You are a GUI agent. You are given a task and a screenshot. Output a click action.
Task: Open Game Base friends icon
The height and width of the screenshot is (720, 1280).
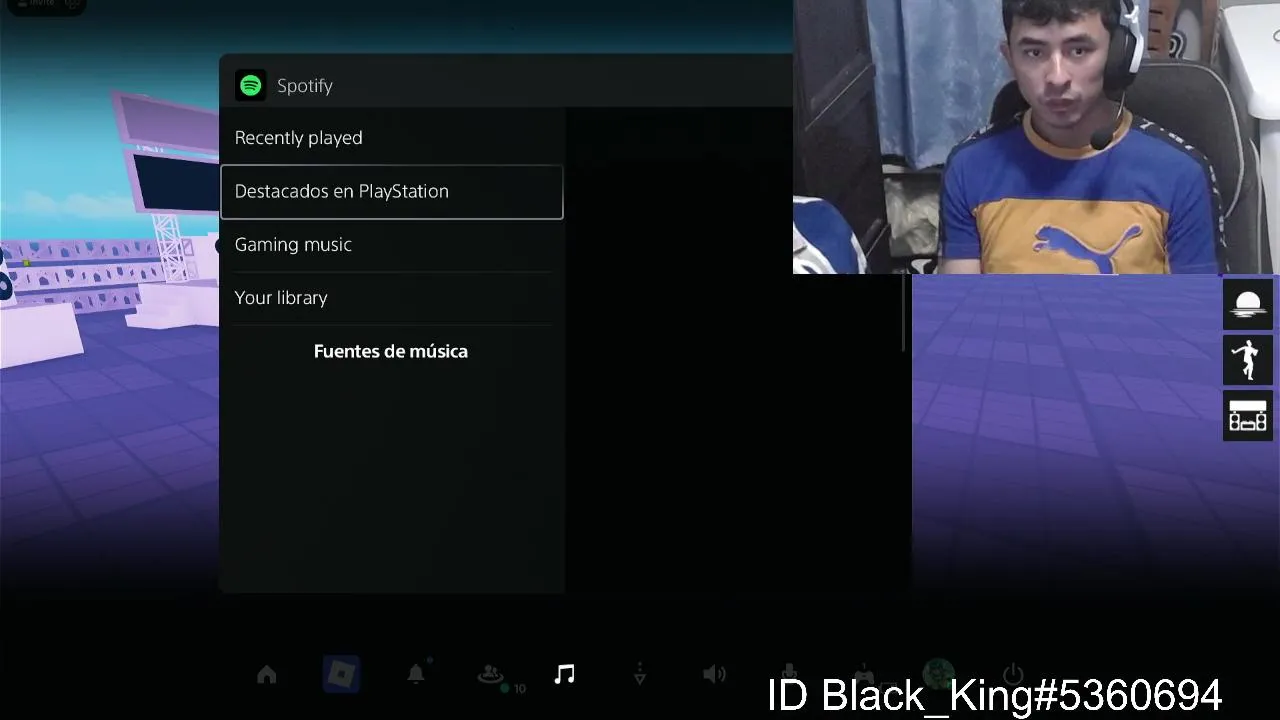(491, 675)
